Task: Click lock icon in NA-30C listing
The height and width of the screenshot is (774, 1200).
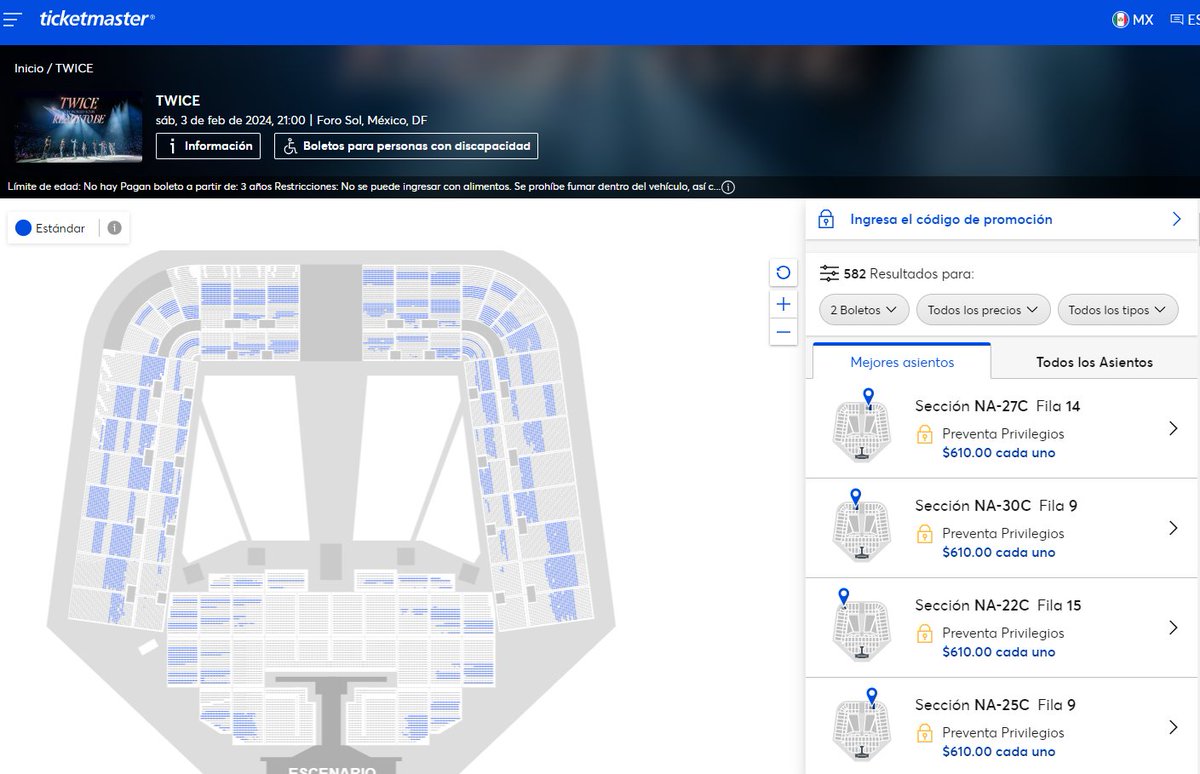Action: coord(925,533)
